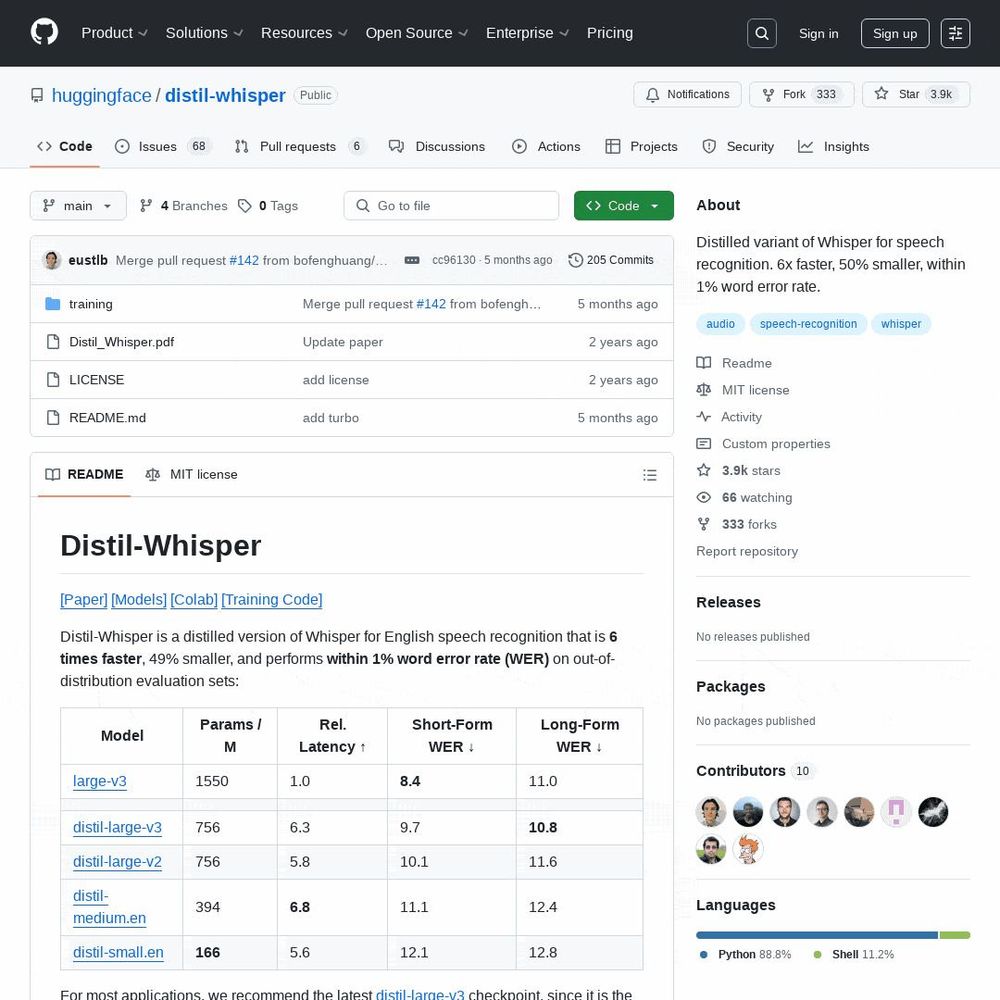
Task: Expand the Solutions menu
Action: coord(204,33)
